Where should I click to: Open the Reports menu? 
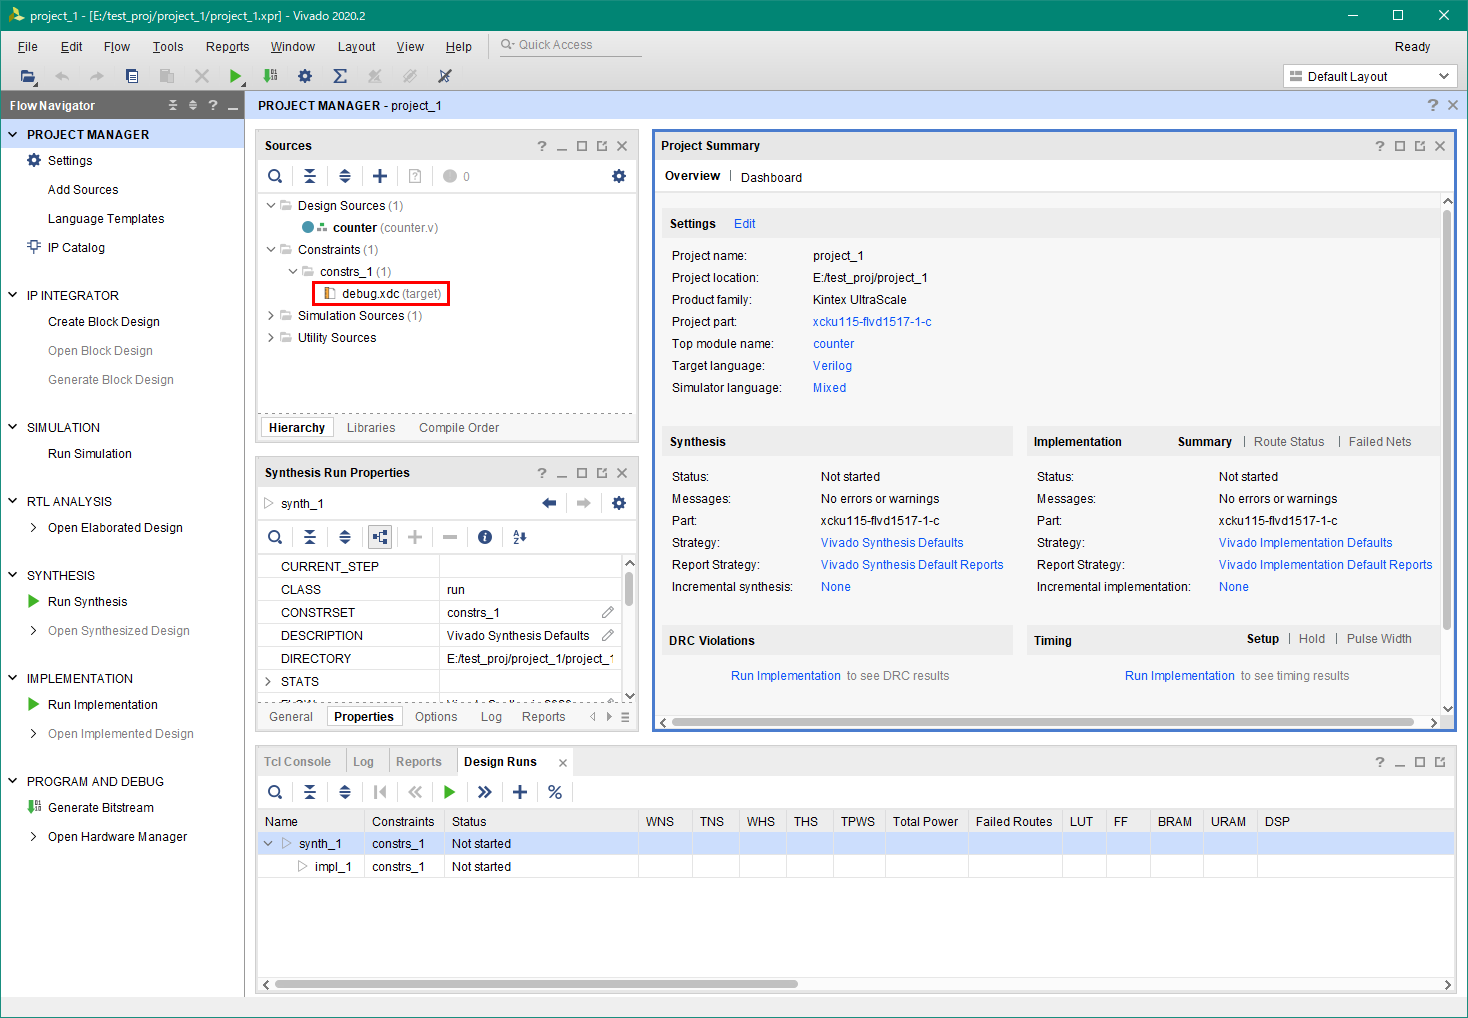point(227,47)
